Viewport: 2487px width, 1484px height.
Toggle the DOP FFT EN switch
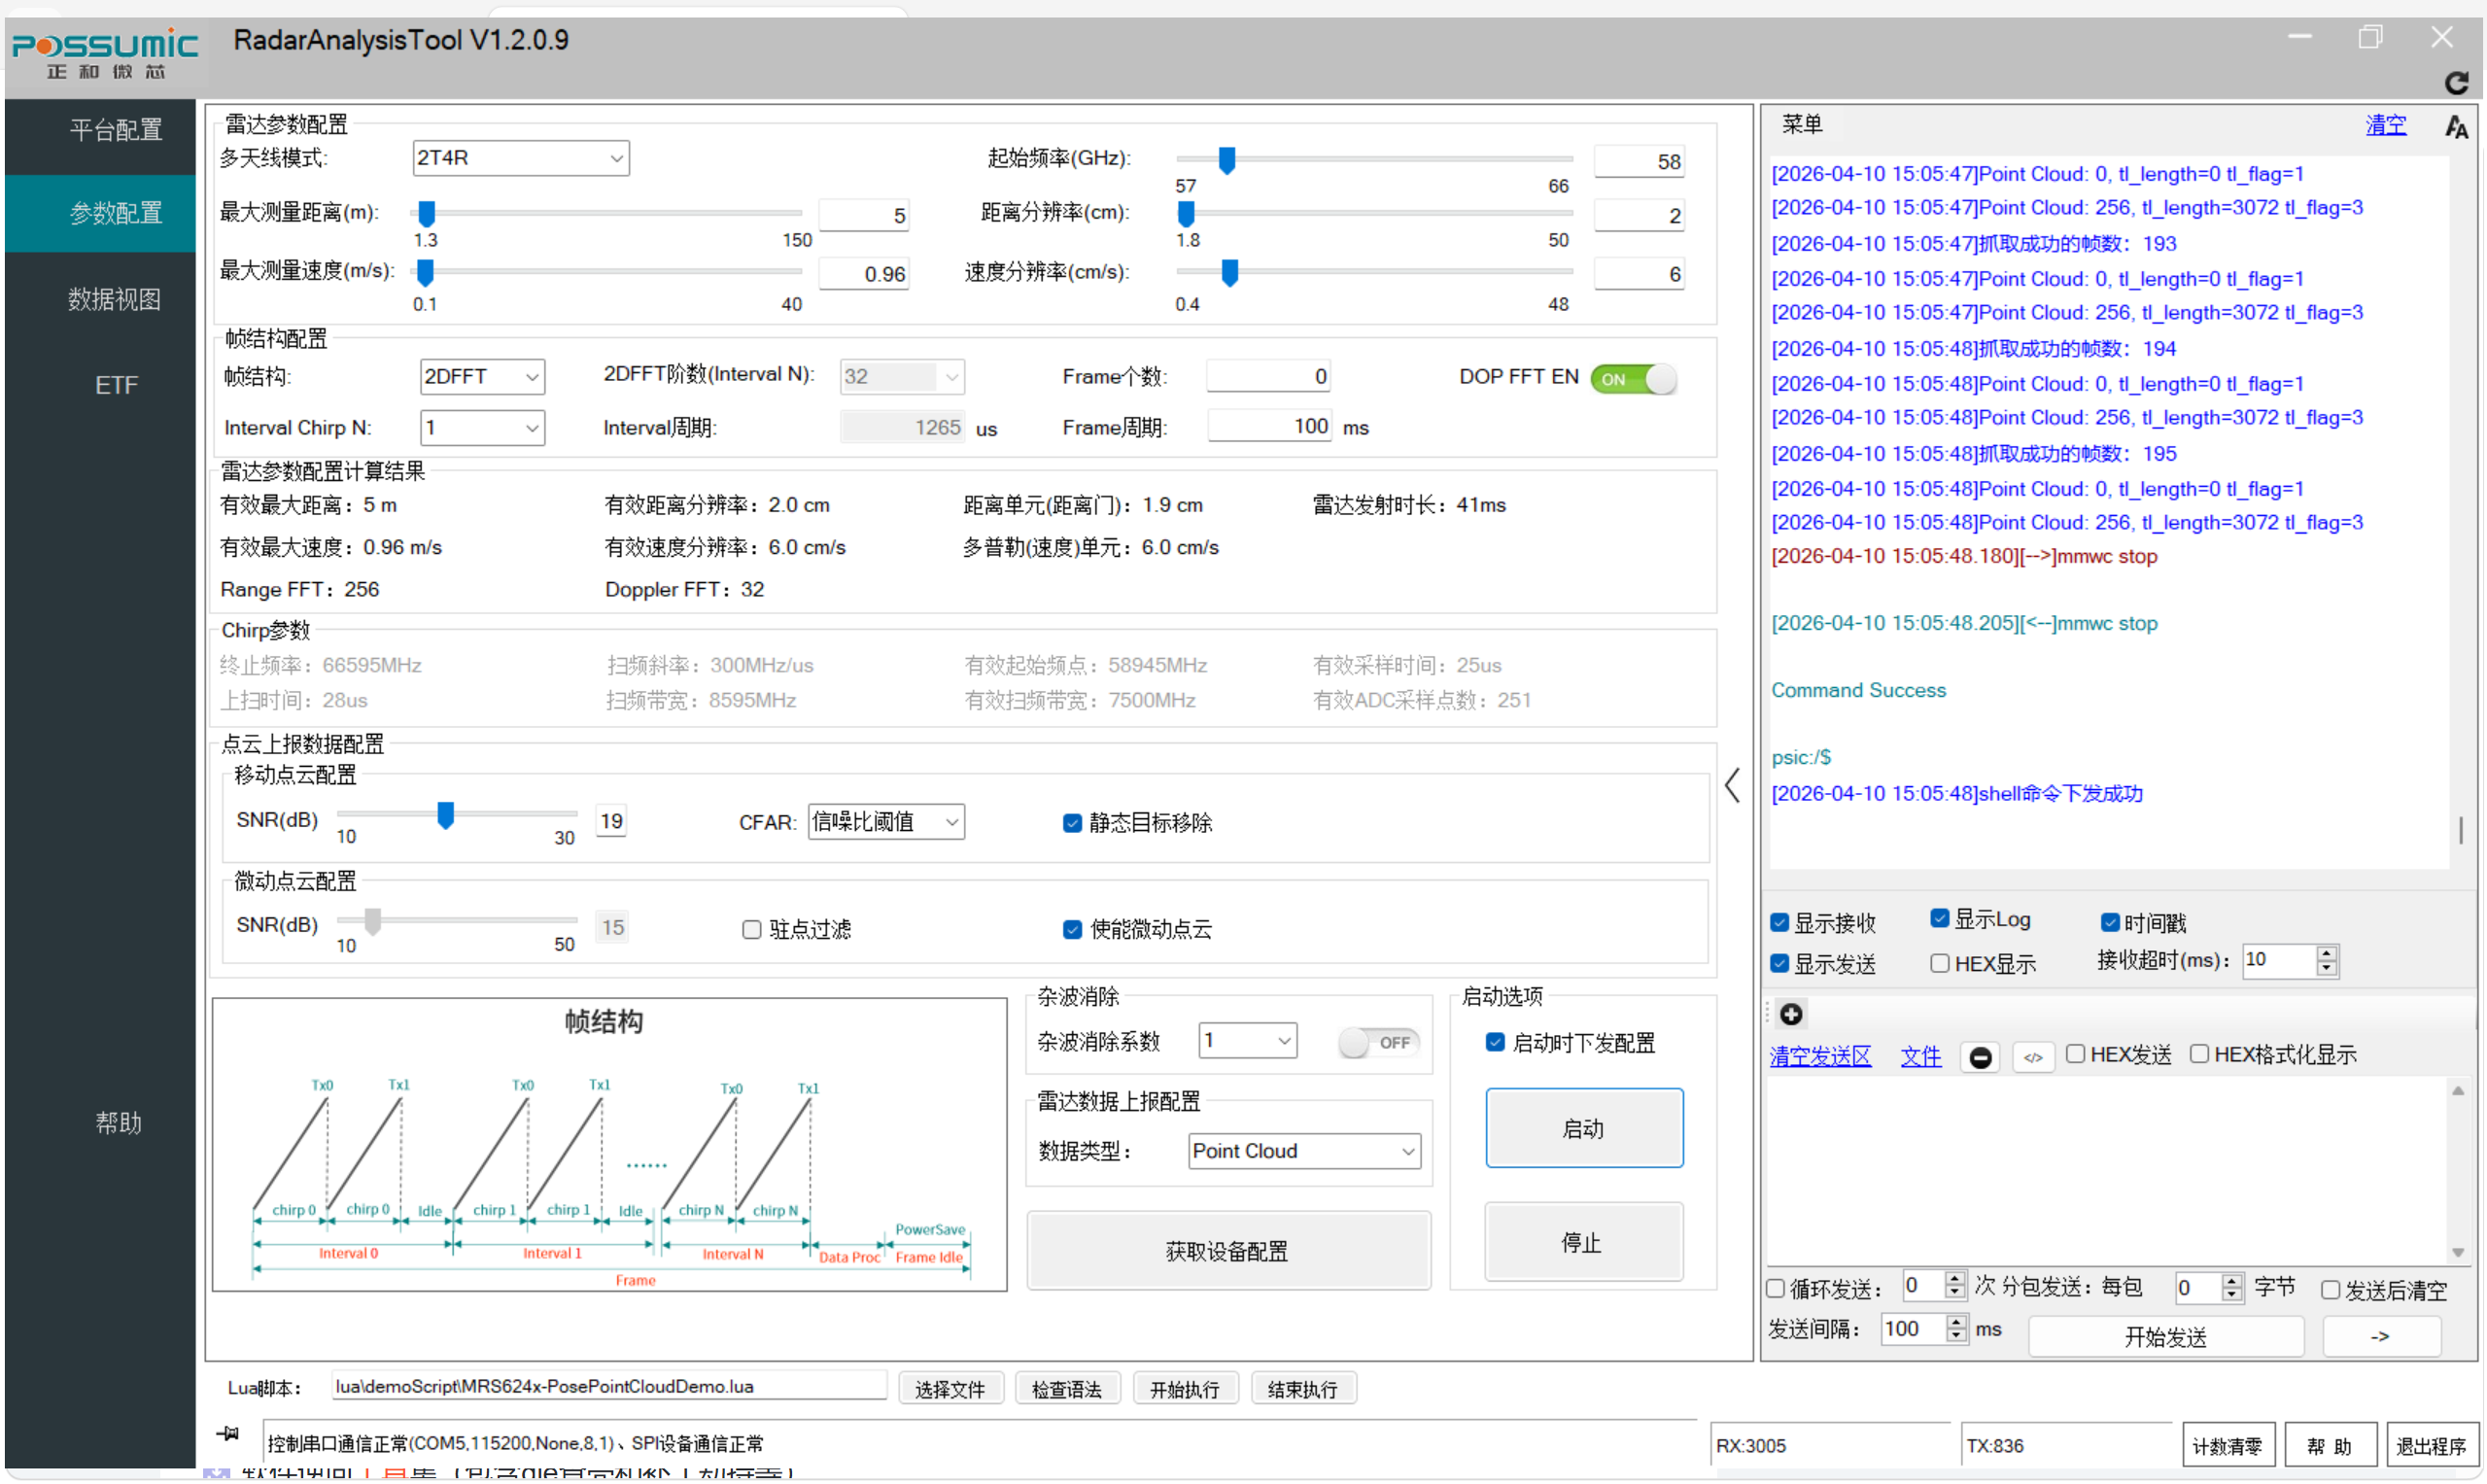(x=1633, y=379)
